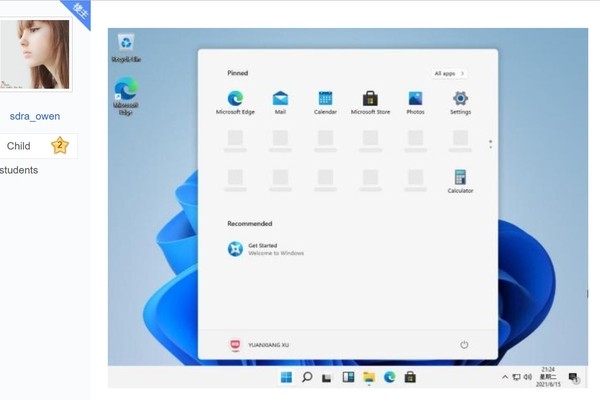Launch Edge from the taskbar
The width and height of the screenshot is (600, 400).
coord(390,377)
